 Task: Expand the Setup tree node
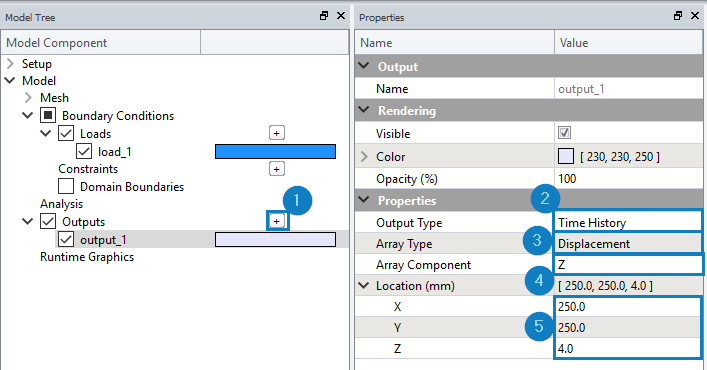pyautogui.click(x=10, y=64)
